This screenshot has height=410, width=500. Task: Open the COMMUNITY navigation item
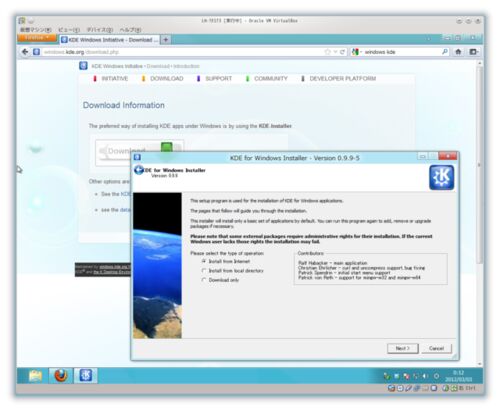coord(267,79)
